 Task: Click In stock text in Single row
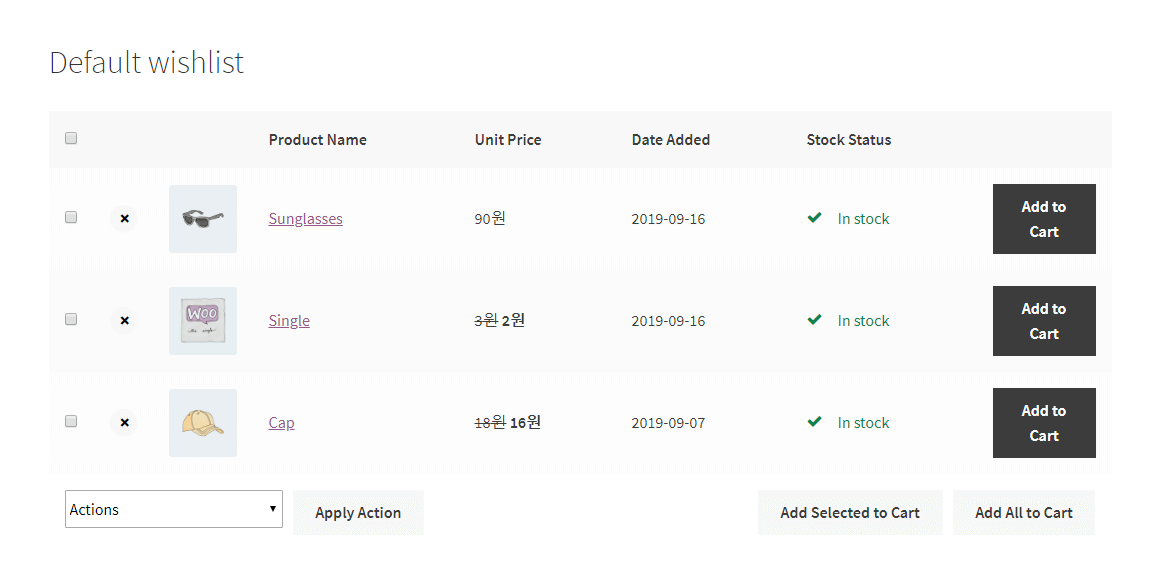point(863,321)
